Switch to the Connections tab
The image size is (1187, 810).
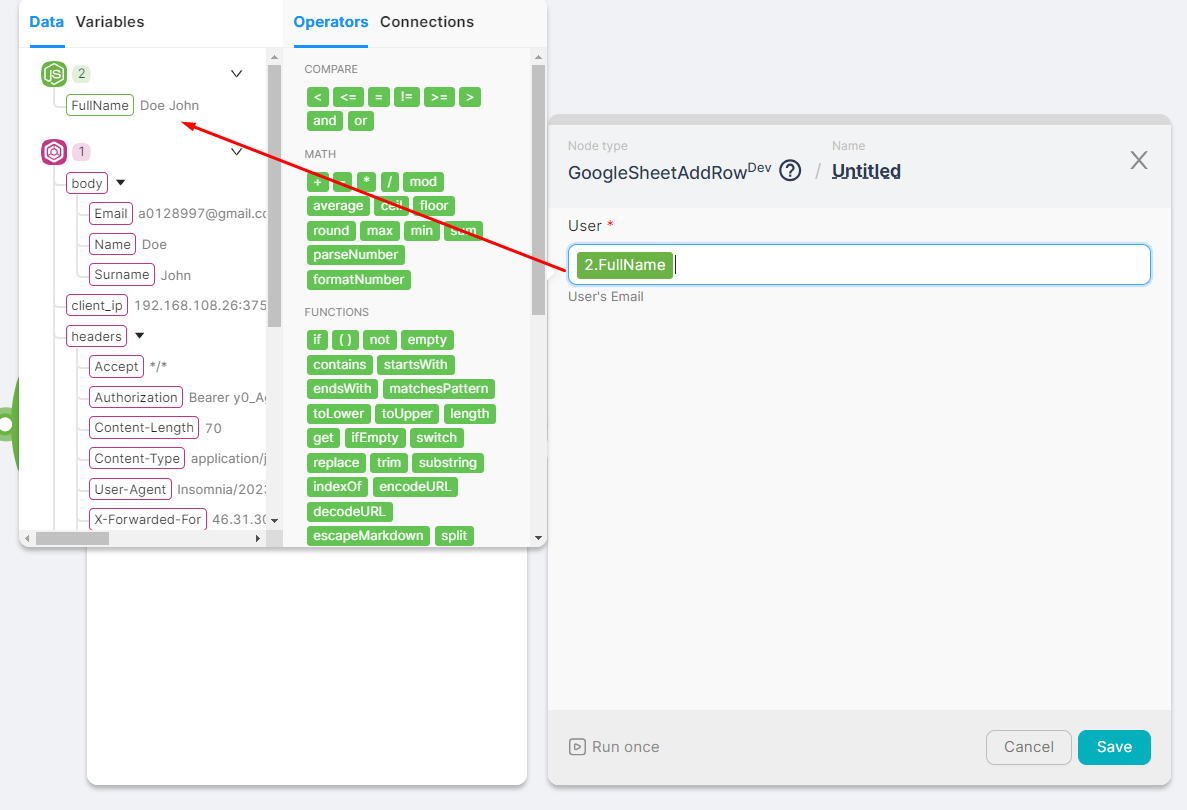click(x=427, y=22)
